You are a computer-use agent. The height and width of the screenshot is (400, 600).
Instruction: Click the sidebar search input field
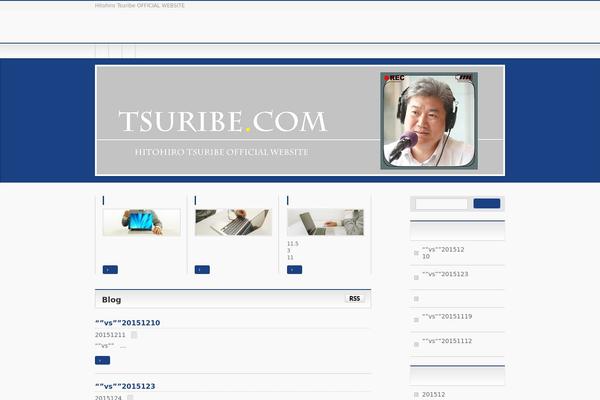click(442, 204)
